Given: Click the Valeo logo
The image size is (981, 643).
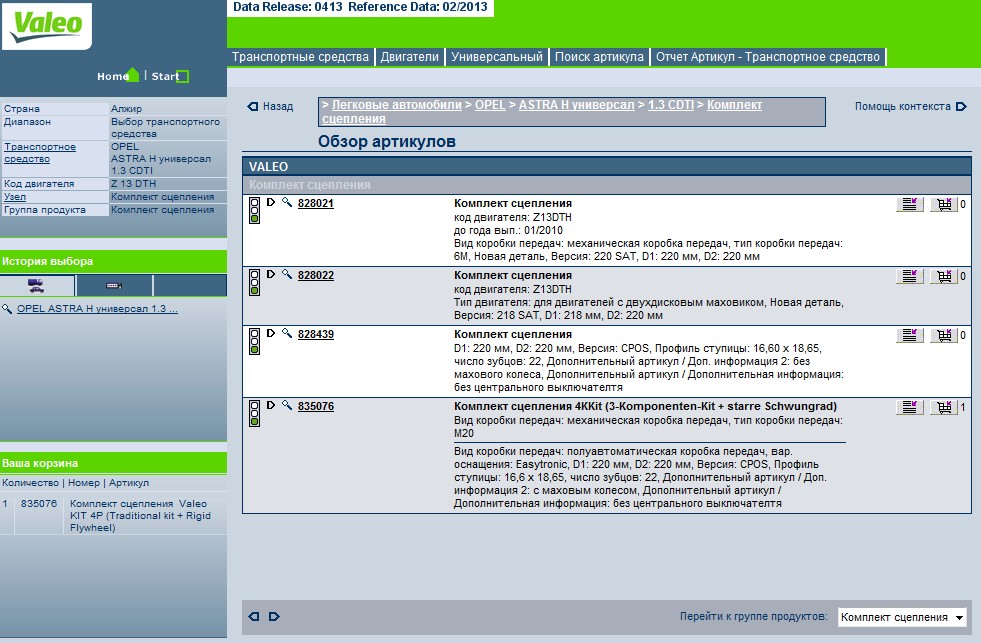Looking at the screenshot, I should (47, 26).
